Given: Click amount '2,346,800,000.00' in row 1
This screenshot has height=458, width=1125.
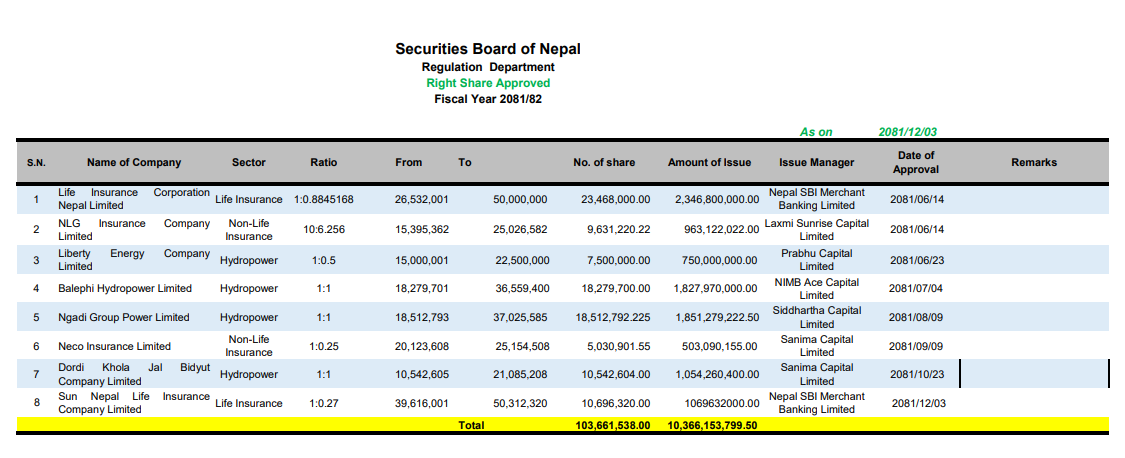Looking at the screenshot, I should tap(716, 199).
